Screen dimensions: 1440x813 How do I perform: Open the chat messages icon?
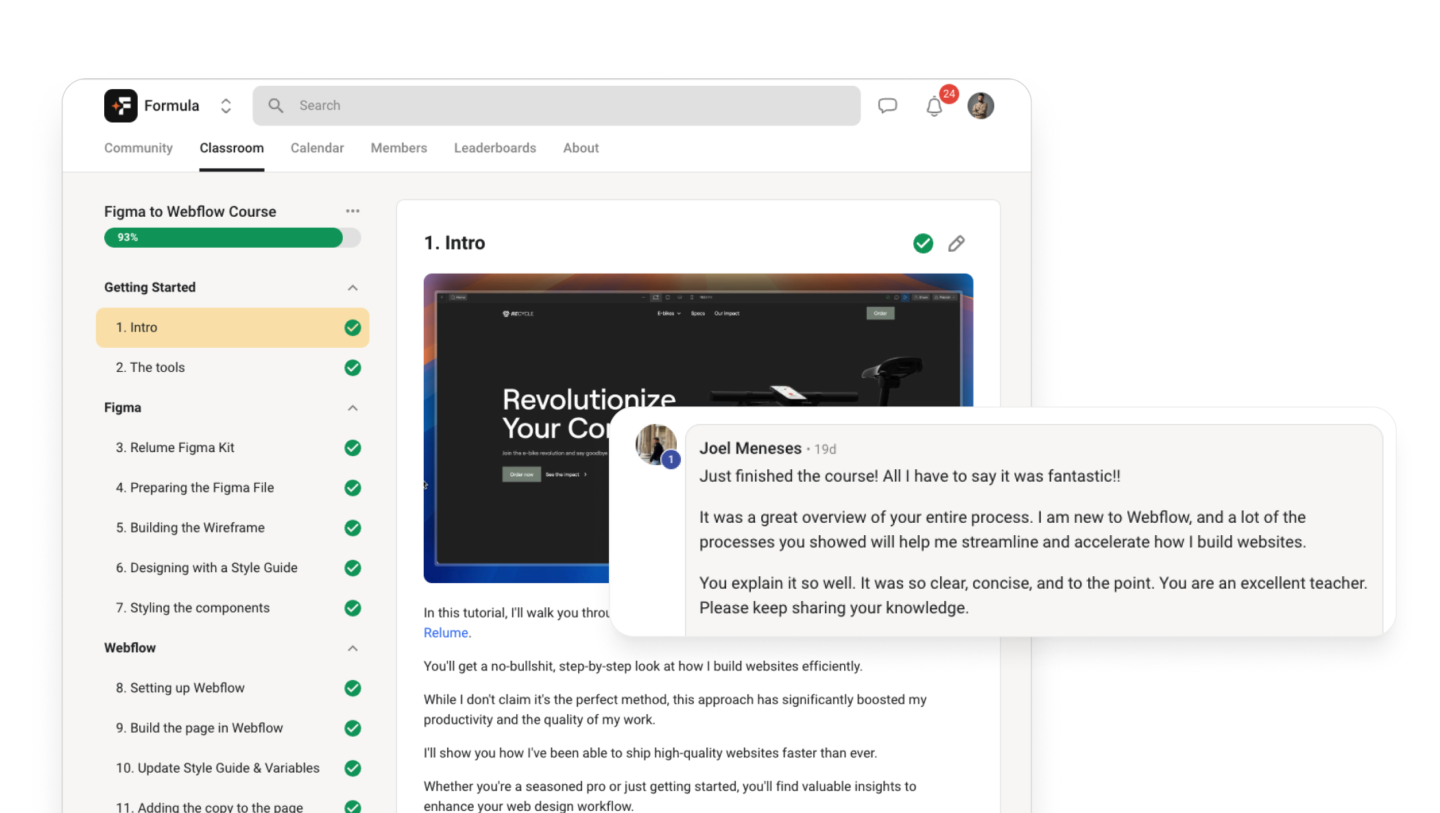tap(887, 105)
